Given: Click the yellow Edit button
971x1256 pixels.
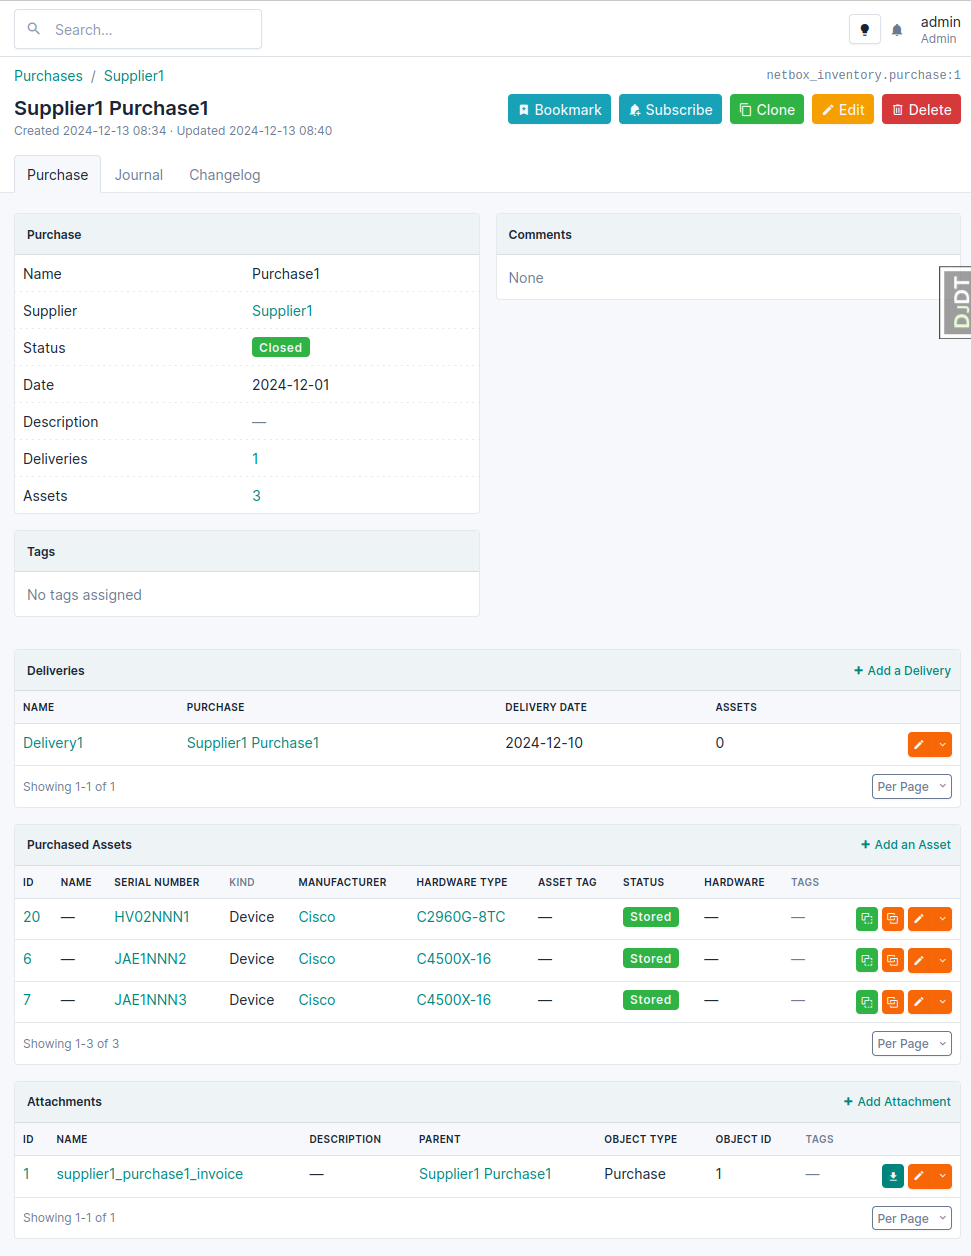Looking at the screenshot, I should point(843,110).
